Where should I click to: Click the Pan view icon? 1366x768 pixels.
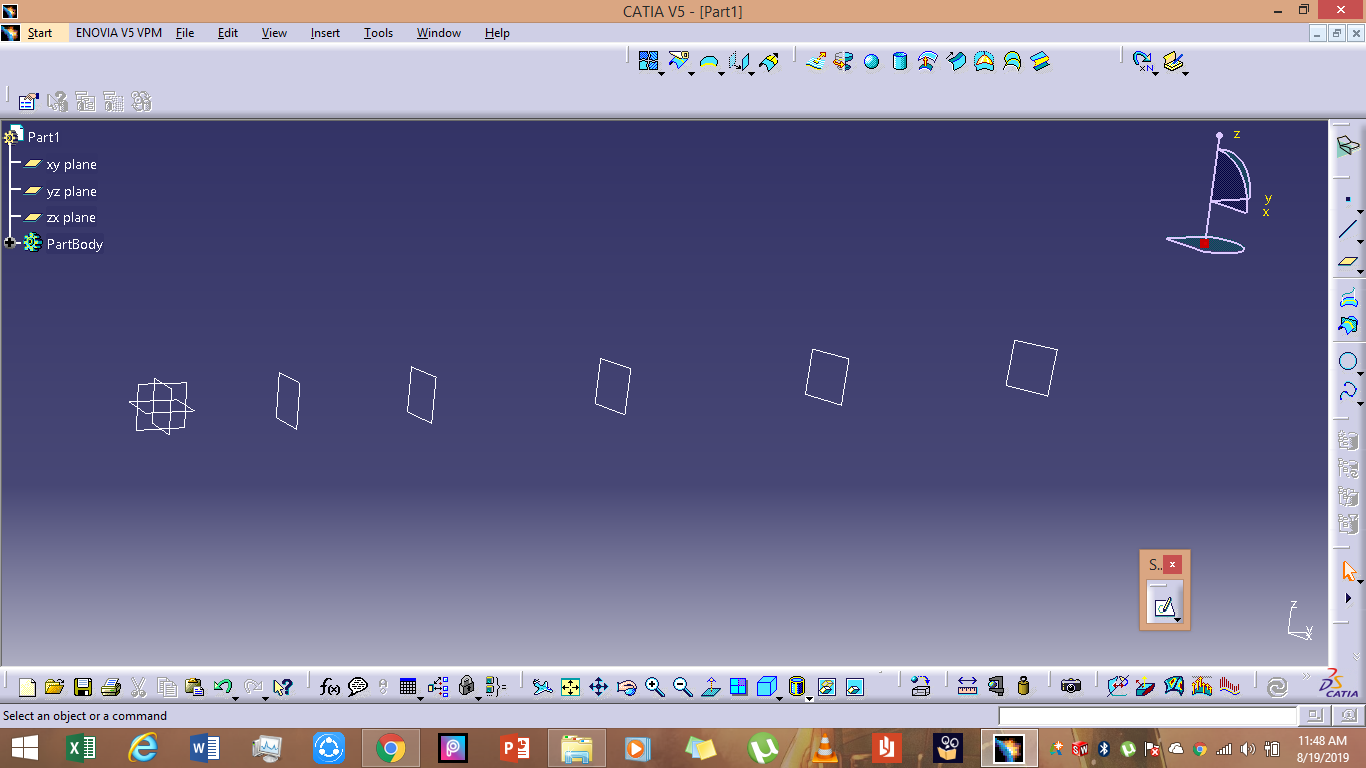(599, 687)
